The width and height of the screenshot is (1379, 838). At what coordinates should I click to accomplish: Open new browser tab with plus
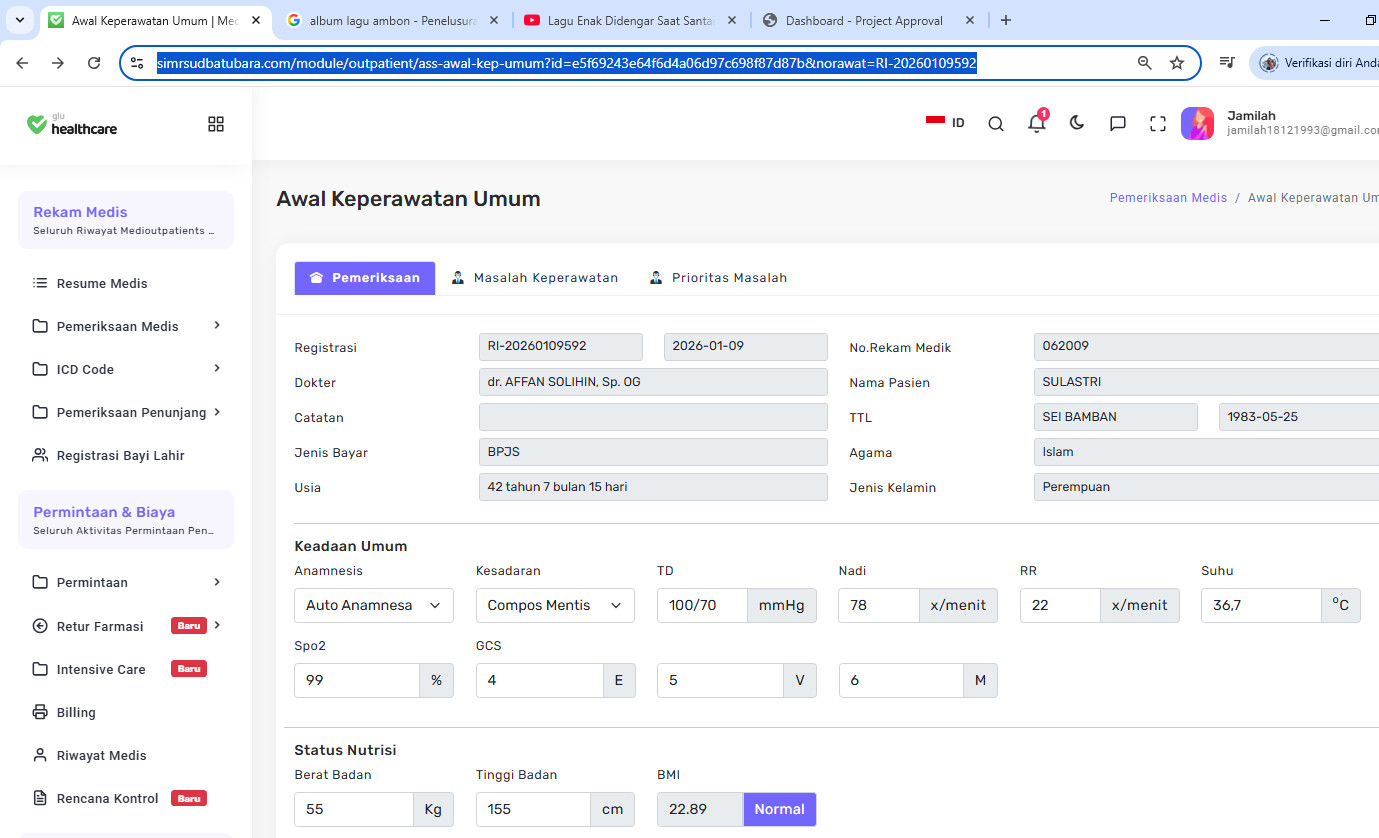pyautogui.click(x=1006, y=20)
